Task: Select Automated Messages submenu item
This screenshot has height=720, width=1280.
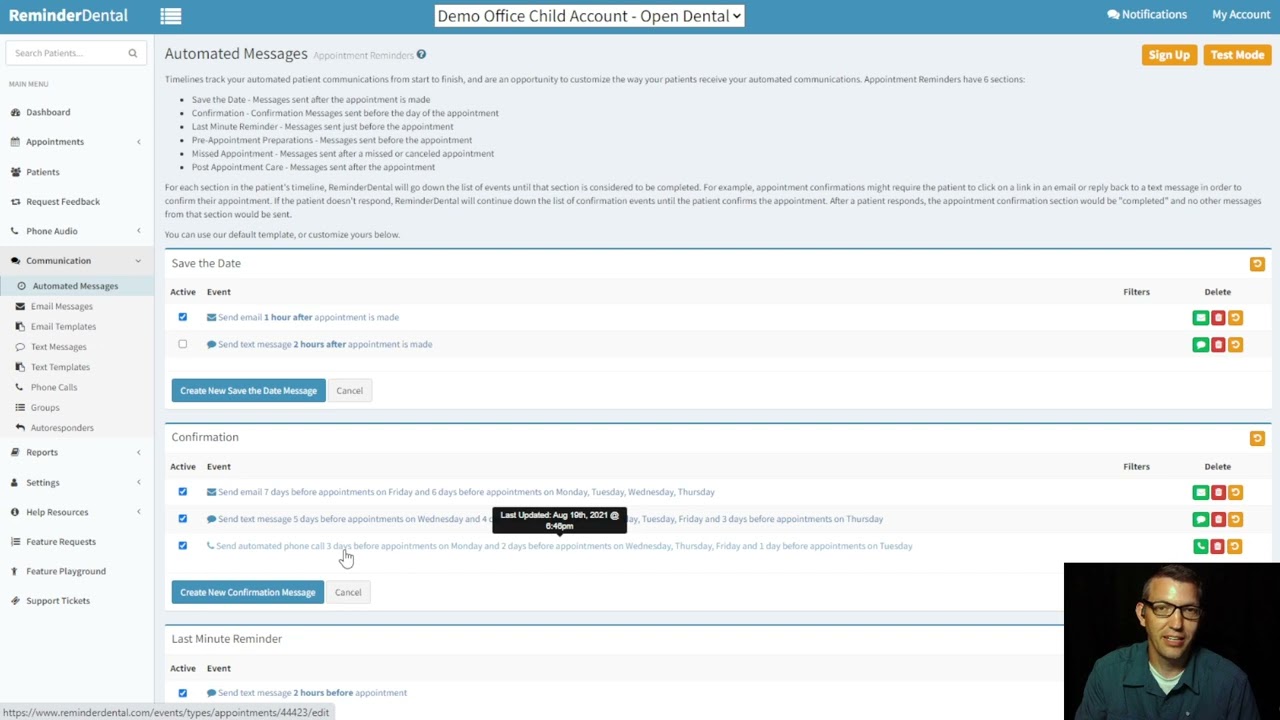Action: coord(76,286)
